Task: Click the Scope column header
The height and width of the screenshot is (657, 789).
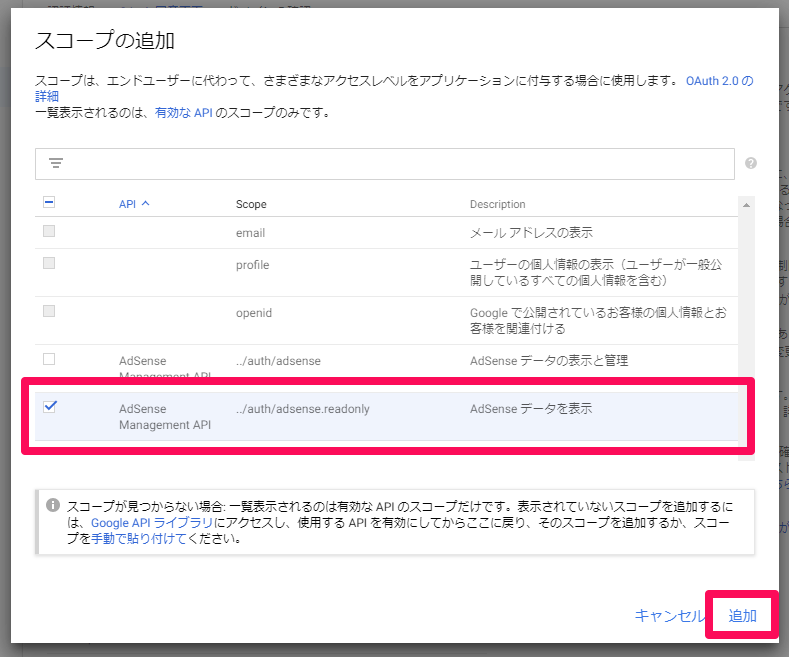Action: 251,204
